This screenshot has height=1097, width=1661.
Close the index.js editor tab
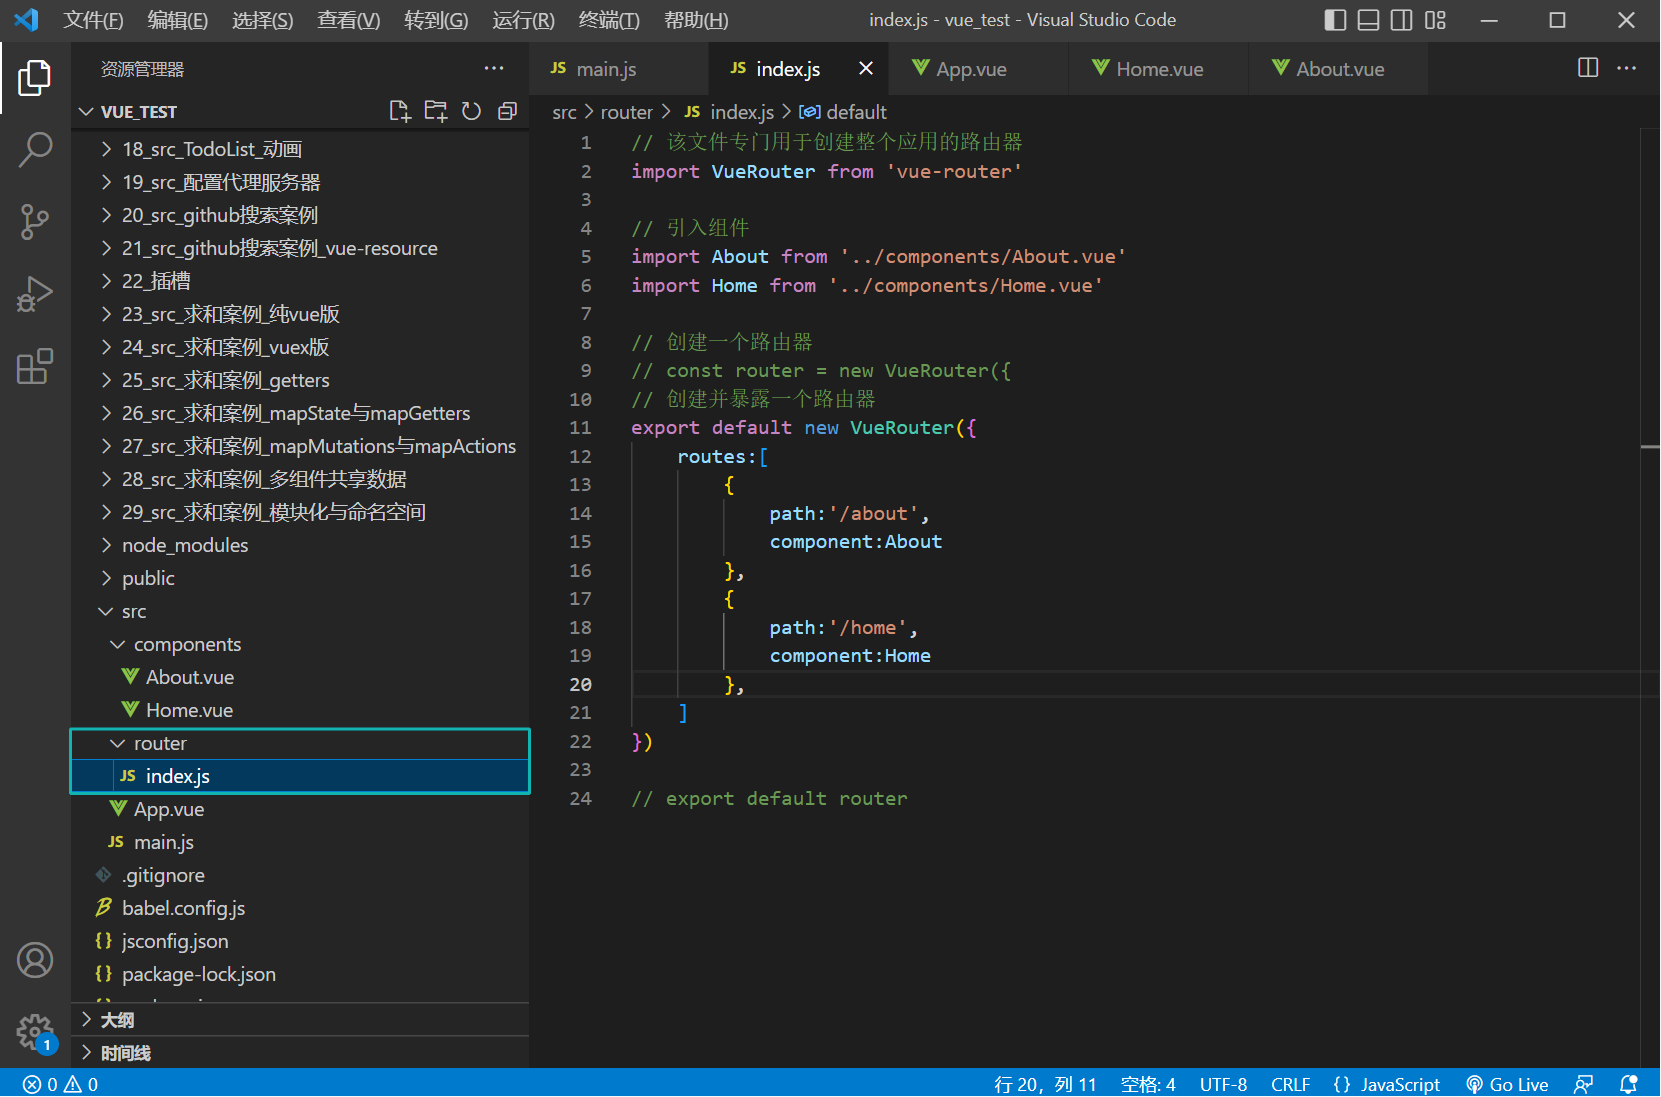click(866, 68)
